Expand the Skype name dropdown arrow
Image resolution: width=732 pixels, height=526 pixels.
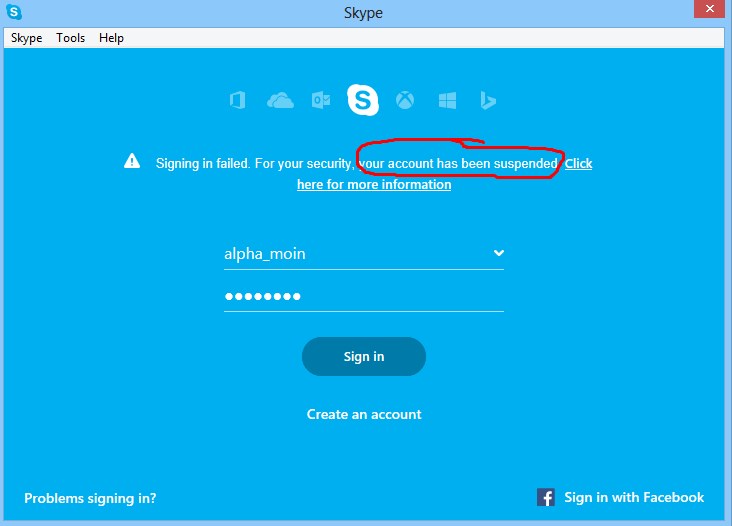pyautogui.click(x=499, y=253)
